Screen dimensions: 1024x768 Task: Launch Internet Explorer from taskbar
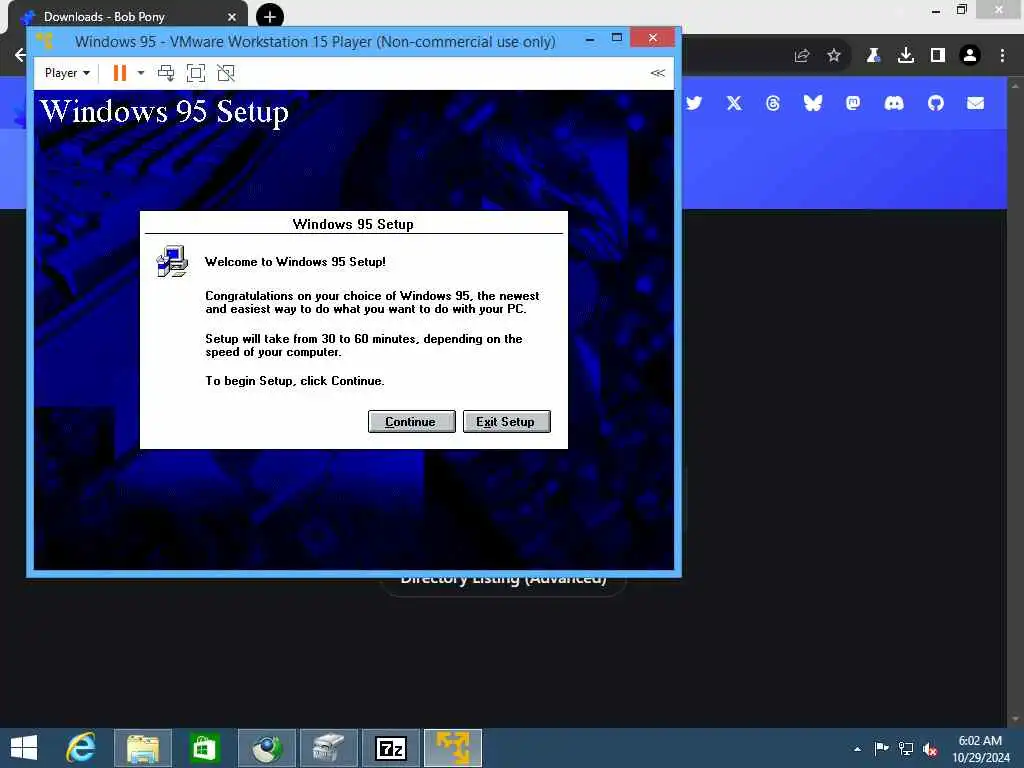pos(82,748)
